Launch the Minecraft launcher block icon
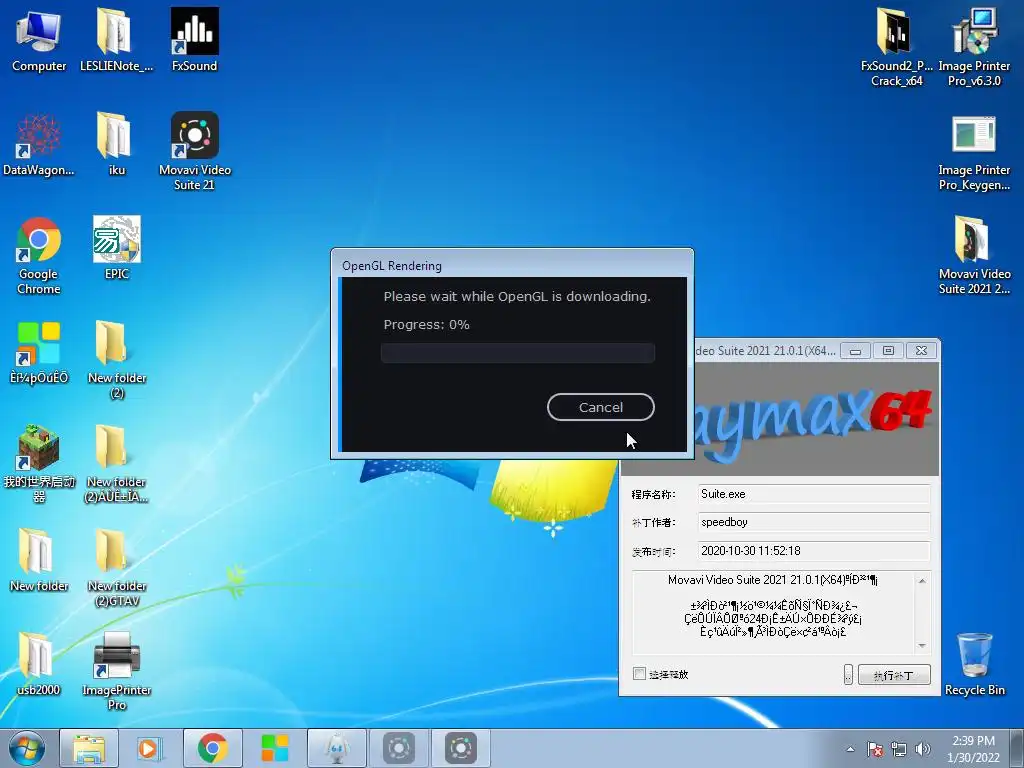The image size is (1024, 768). tap(39, 464)
